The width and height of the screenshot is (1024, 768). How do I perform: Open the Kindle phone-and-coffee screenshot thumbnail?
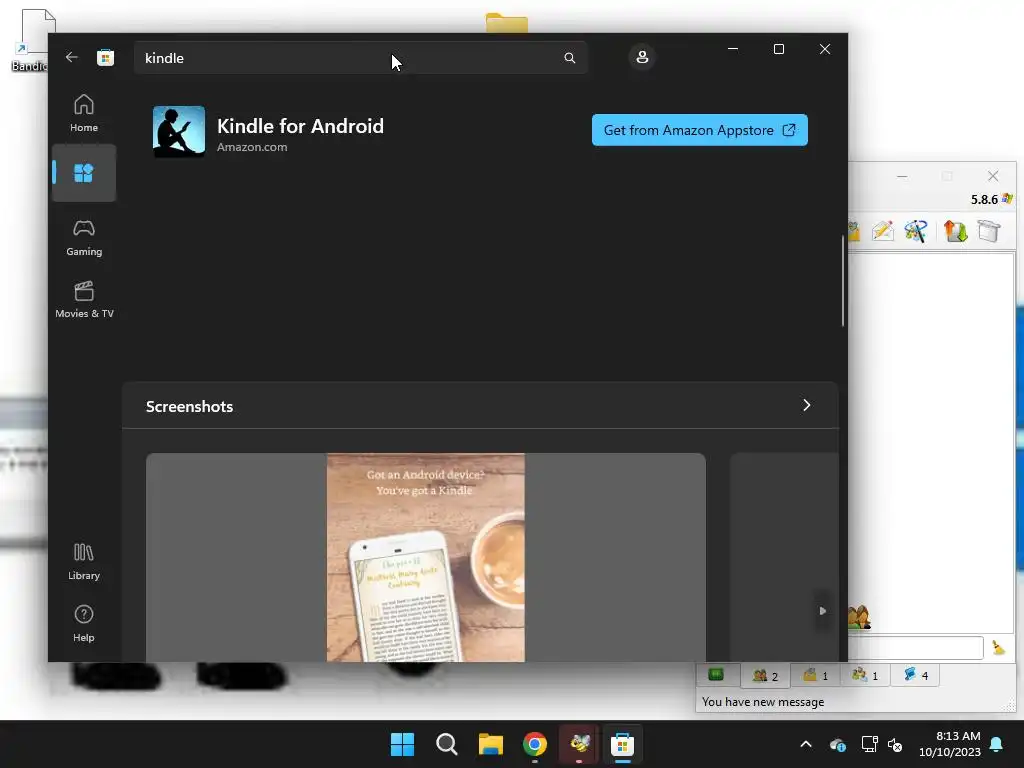point(426,558)
